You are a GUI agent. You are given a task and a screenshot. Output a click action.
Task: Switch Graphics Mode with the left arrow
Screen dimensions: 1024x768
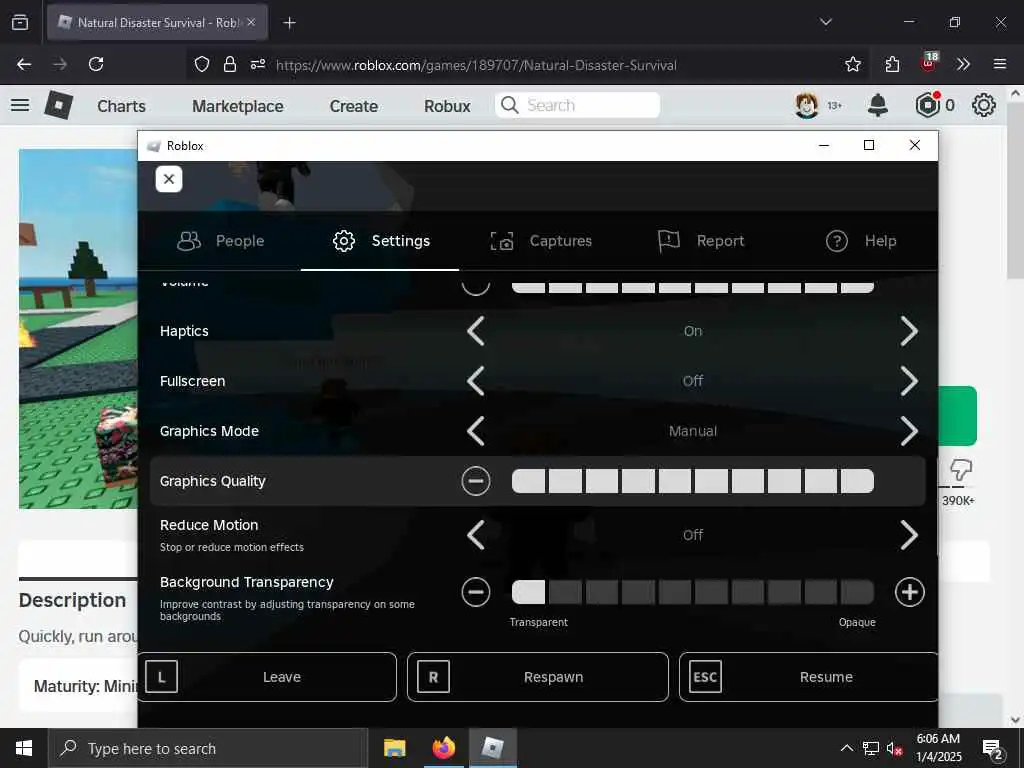pos(476,431)
